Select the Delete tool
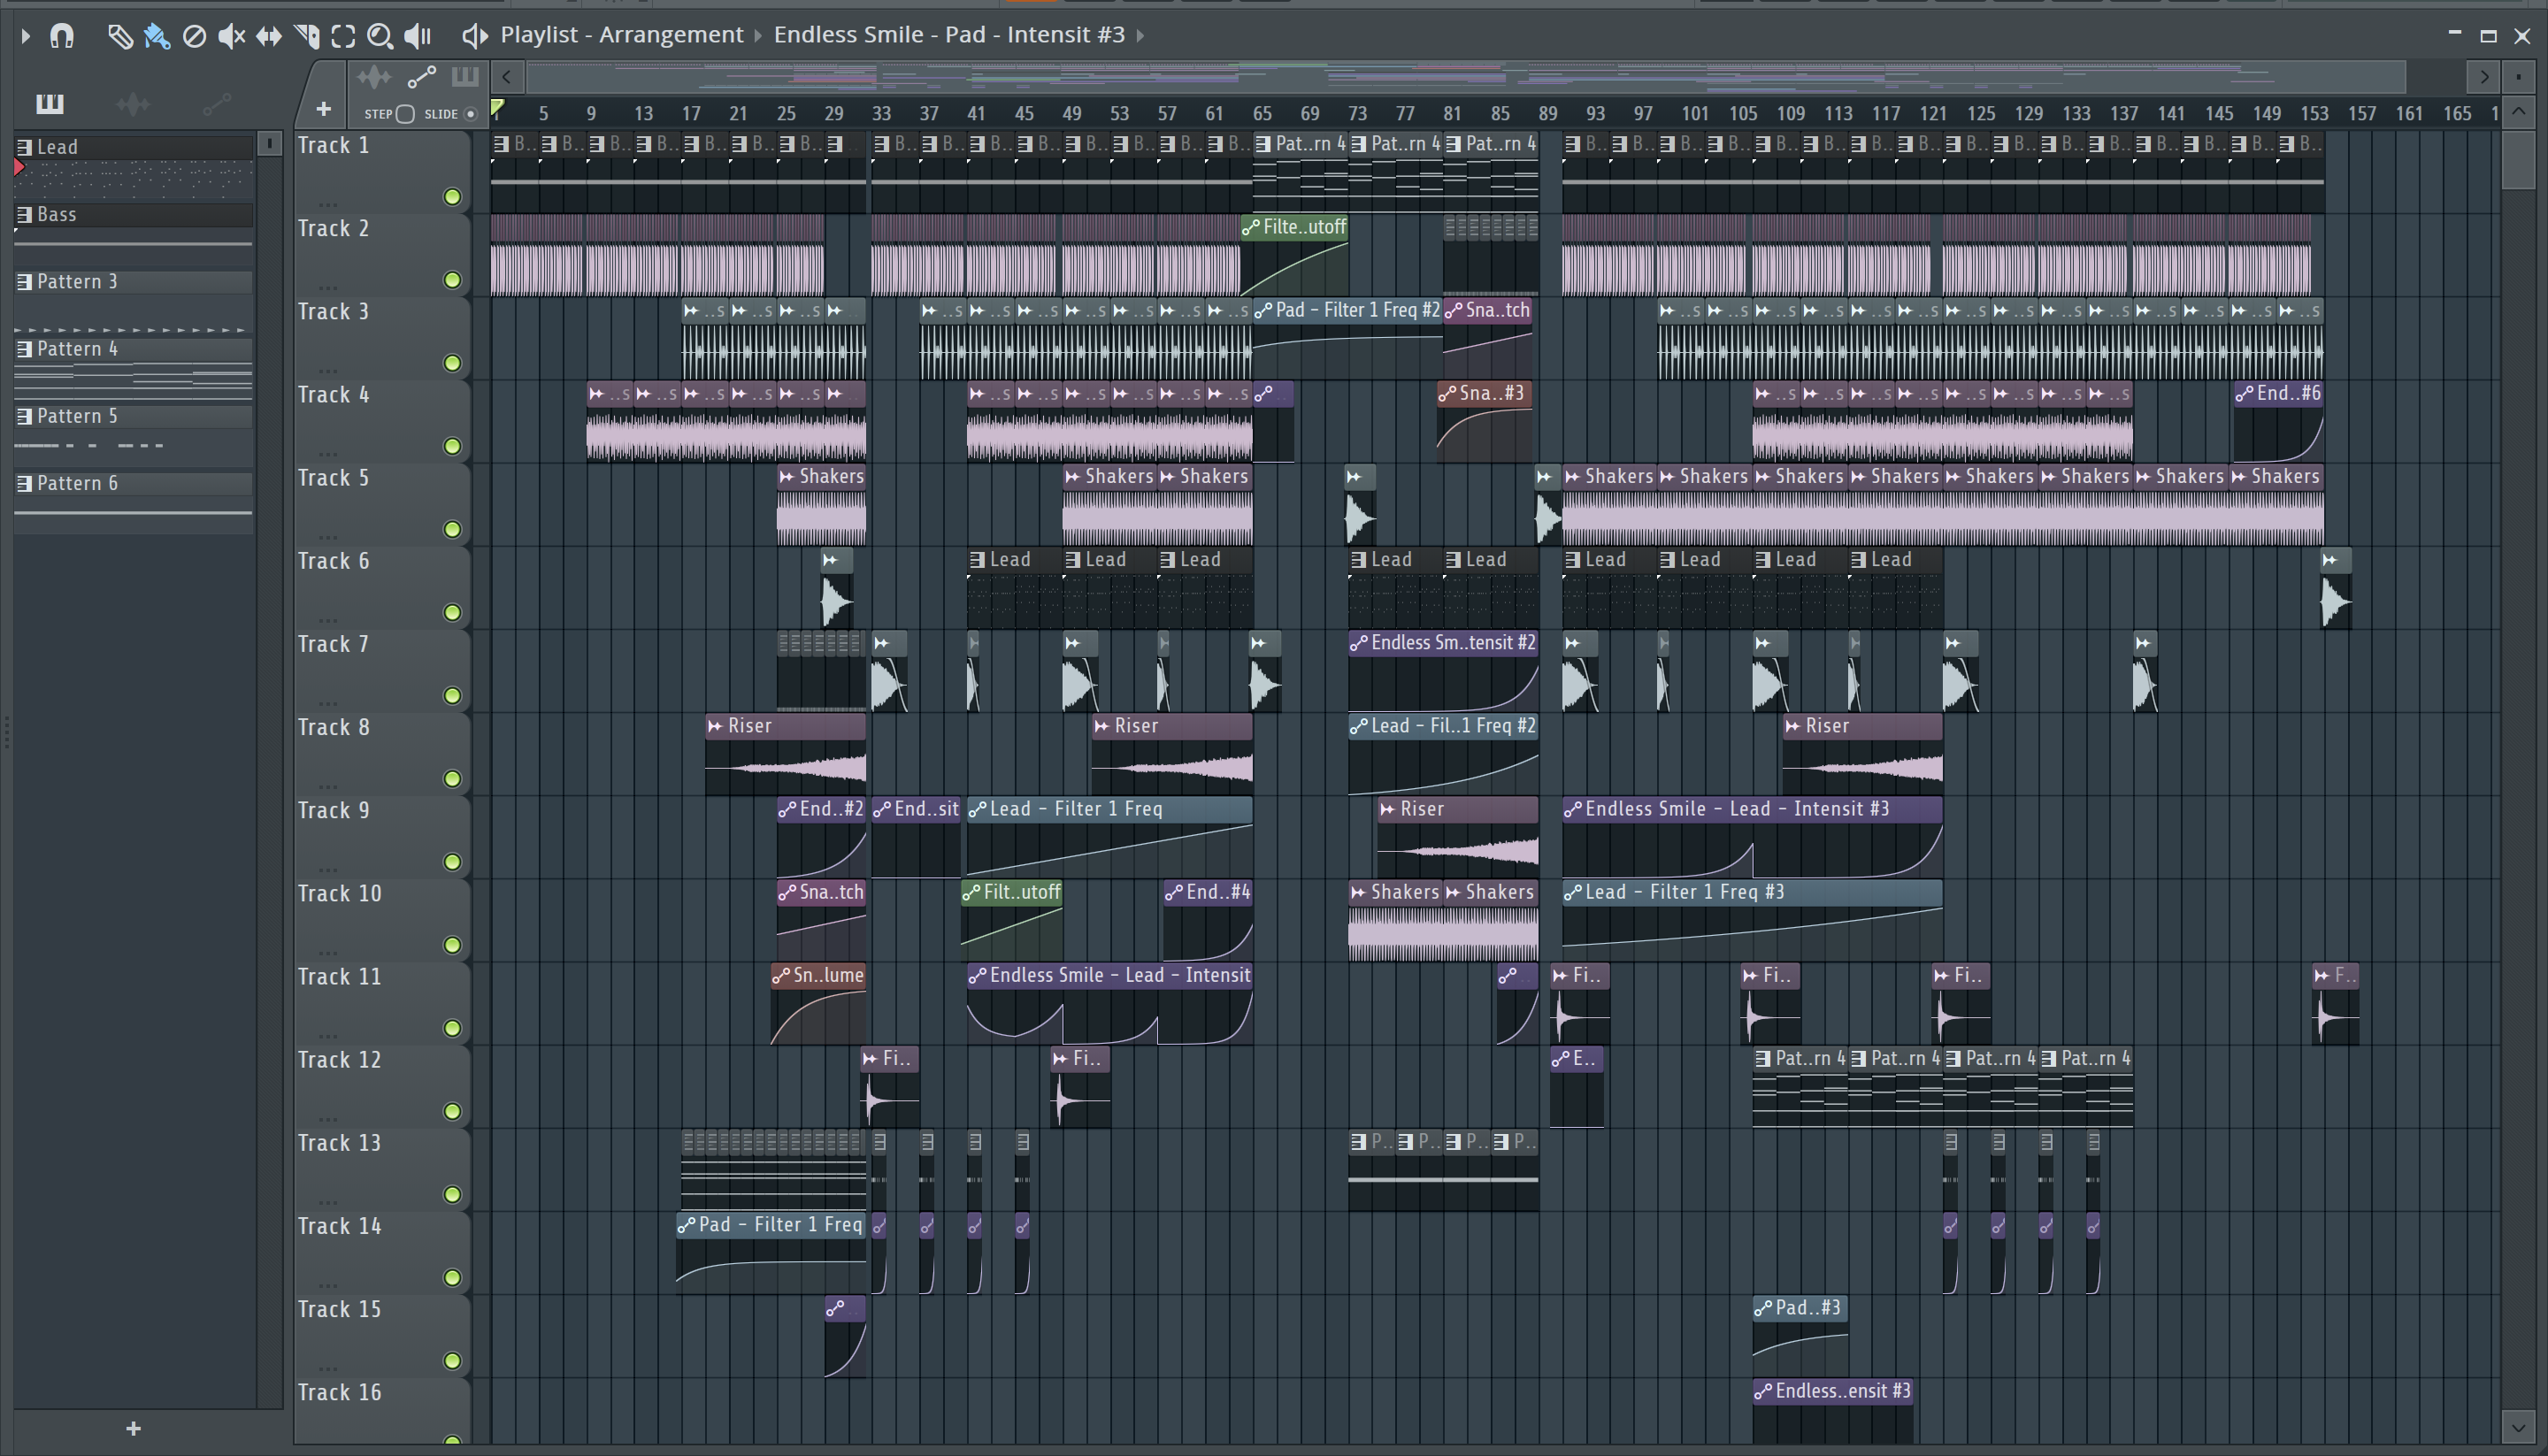 tap(194, 36)
